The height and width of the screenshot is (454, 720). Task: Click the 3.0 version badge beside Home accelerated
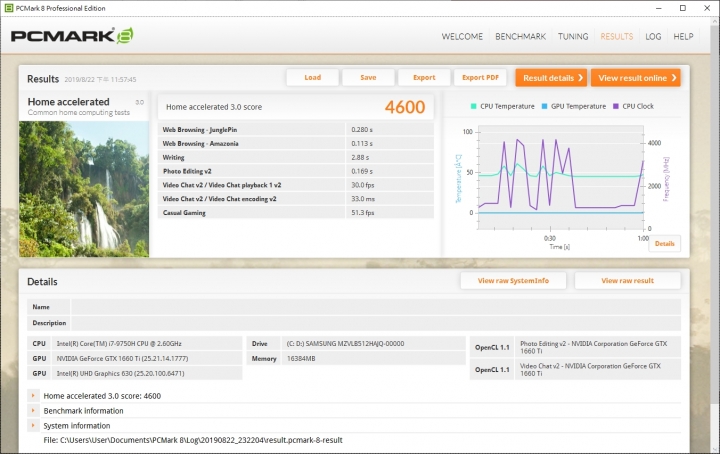(x=139, y=102)
